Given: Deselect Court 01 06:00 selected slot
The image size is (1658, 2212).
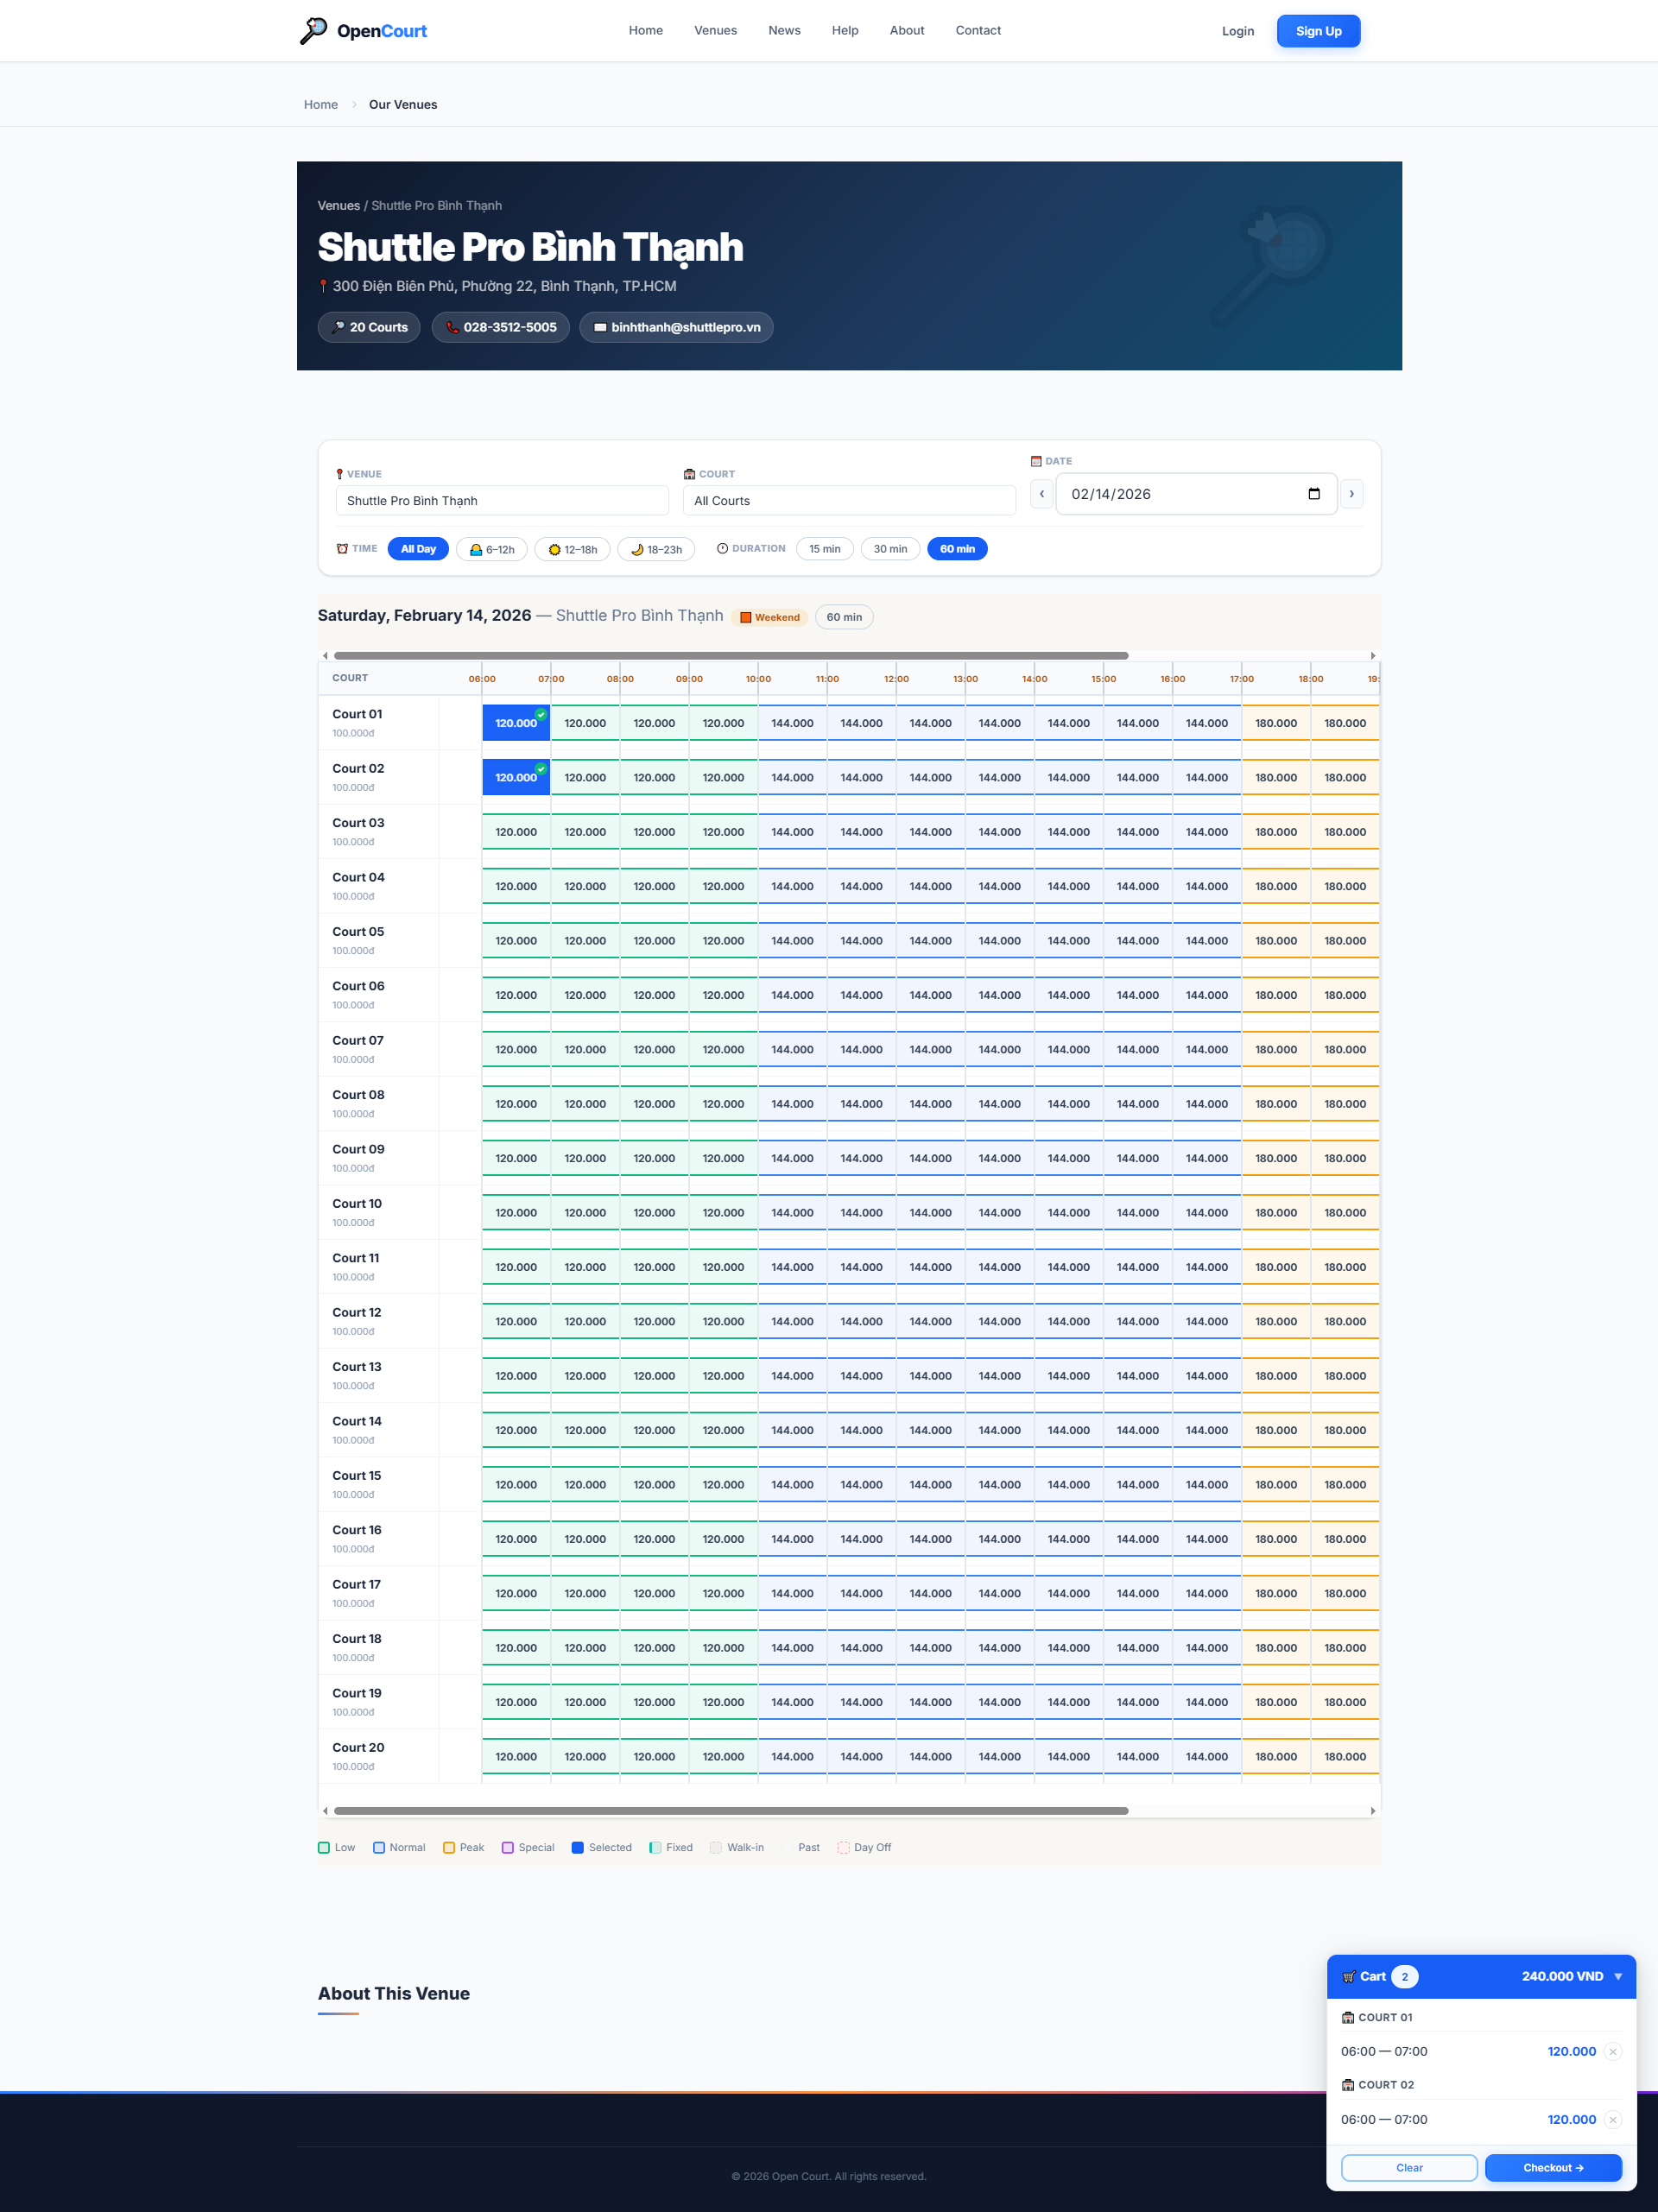Looking at the screenshot, I should [x=516, y=723].
